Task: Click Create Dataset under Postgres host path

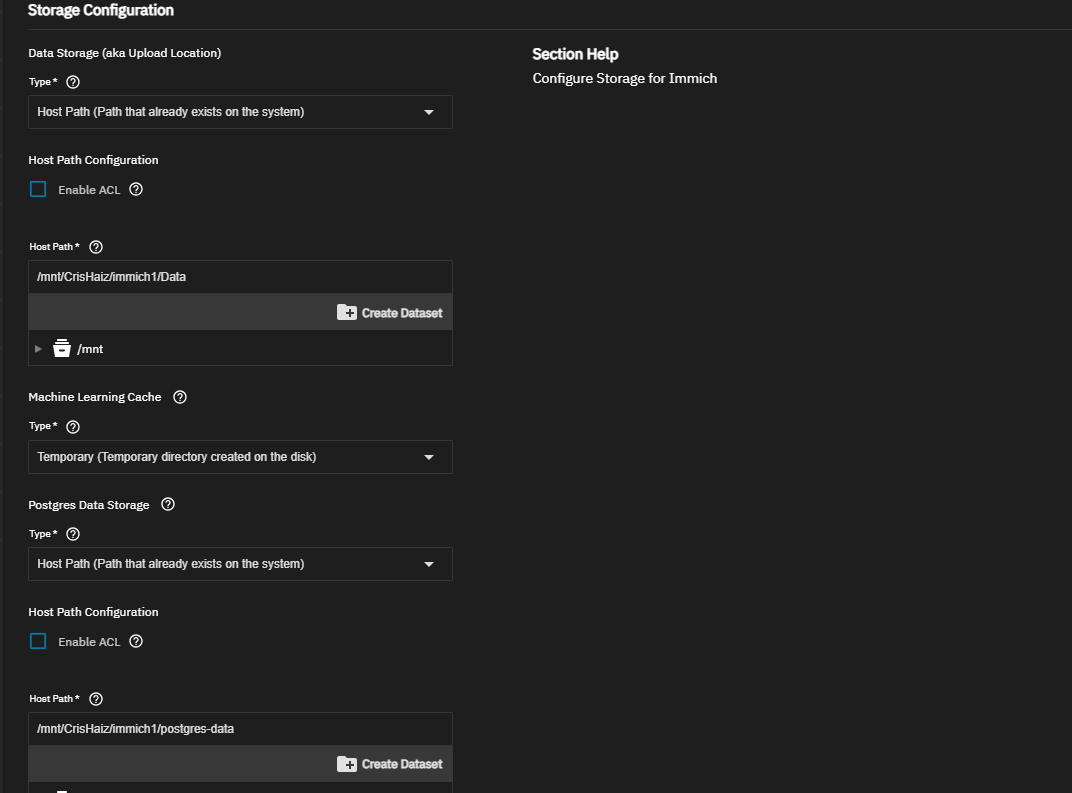Action: (x=390, y=764)
